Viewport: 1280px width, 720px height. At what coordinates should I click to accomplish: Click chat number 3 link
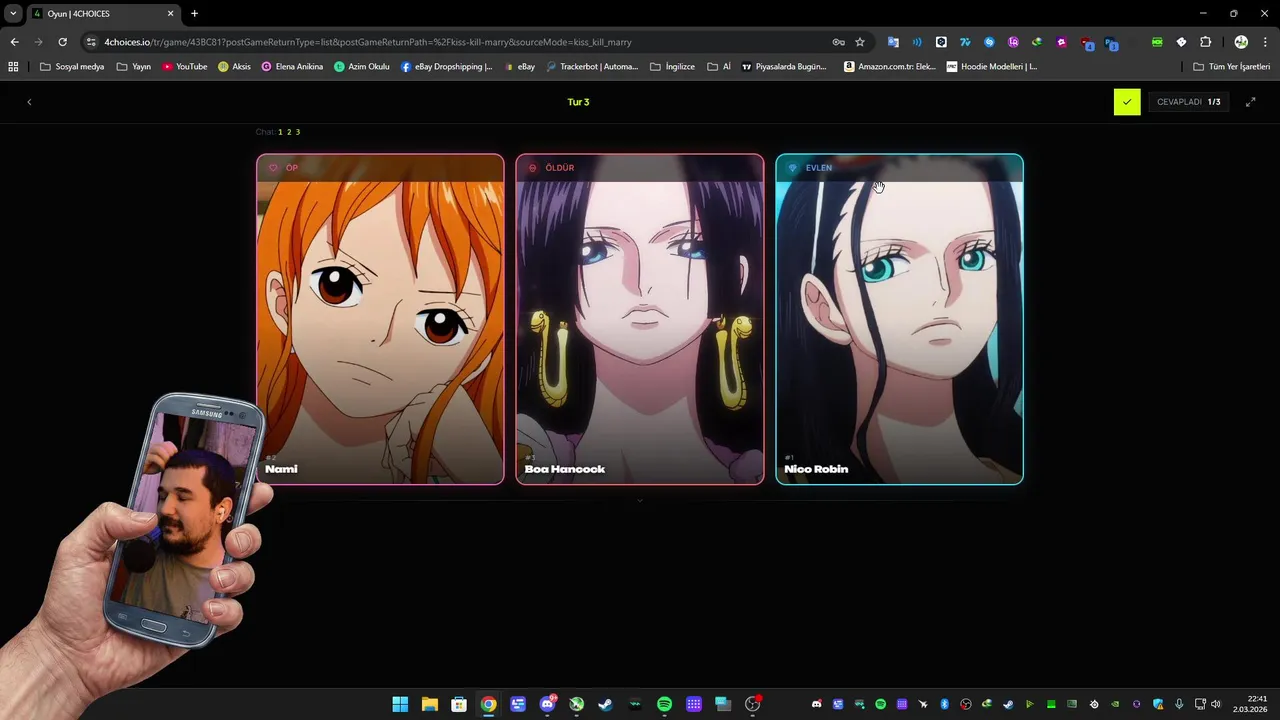(297, 132)
